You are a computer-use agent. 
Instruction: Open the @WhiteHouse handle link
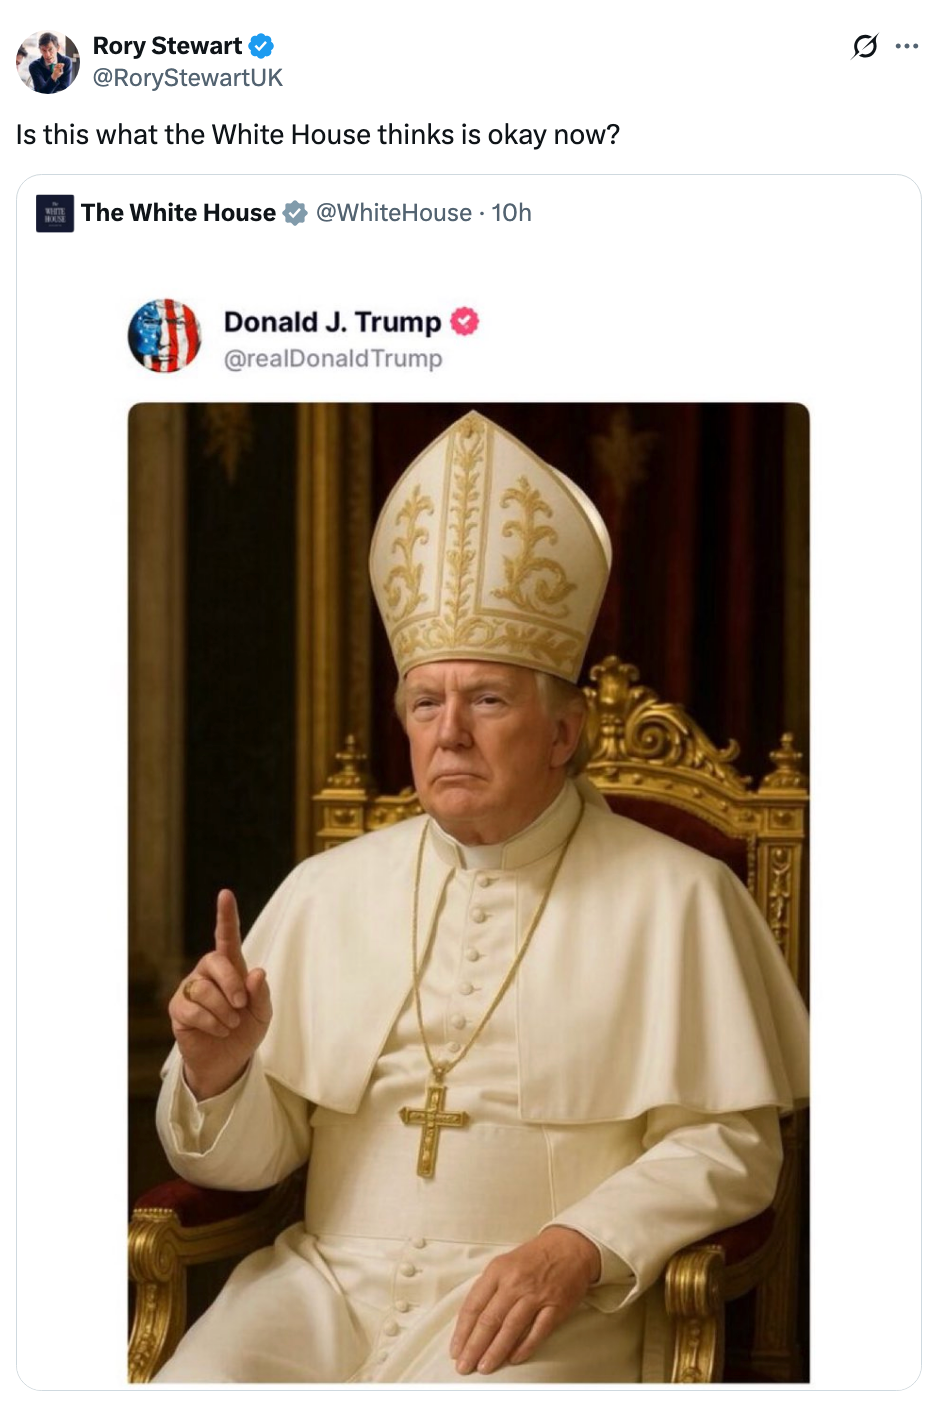point(394,213)
